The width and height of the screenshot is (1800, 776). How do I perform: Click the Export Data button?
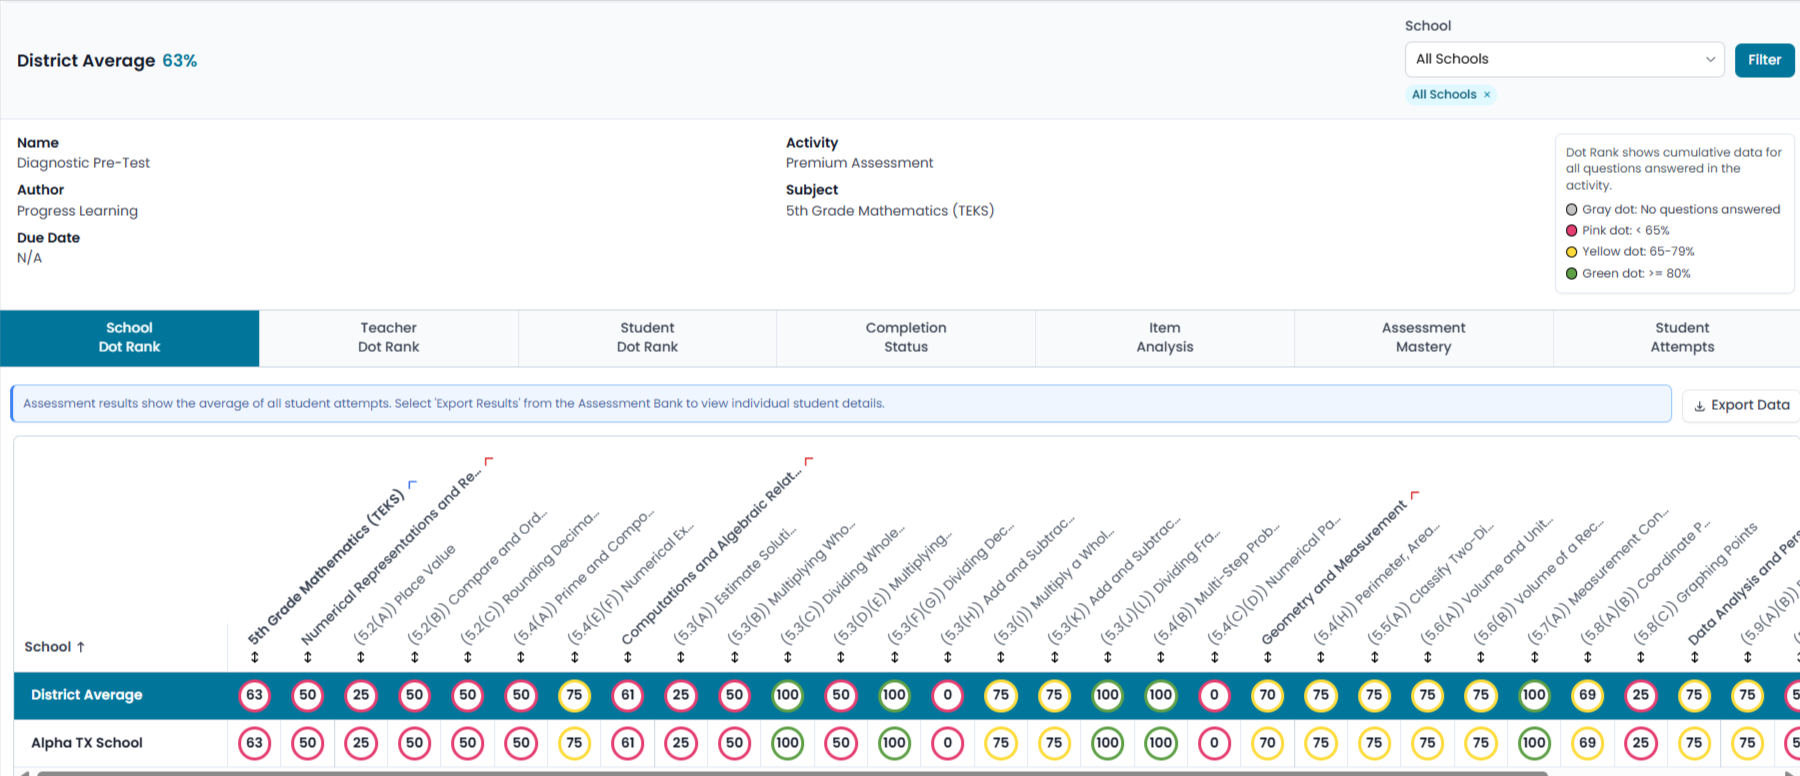(1741, 405)
